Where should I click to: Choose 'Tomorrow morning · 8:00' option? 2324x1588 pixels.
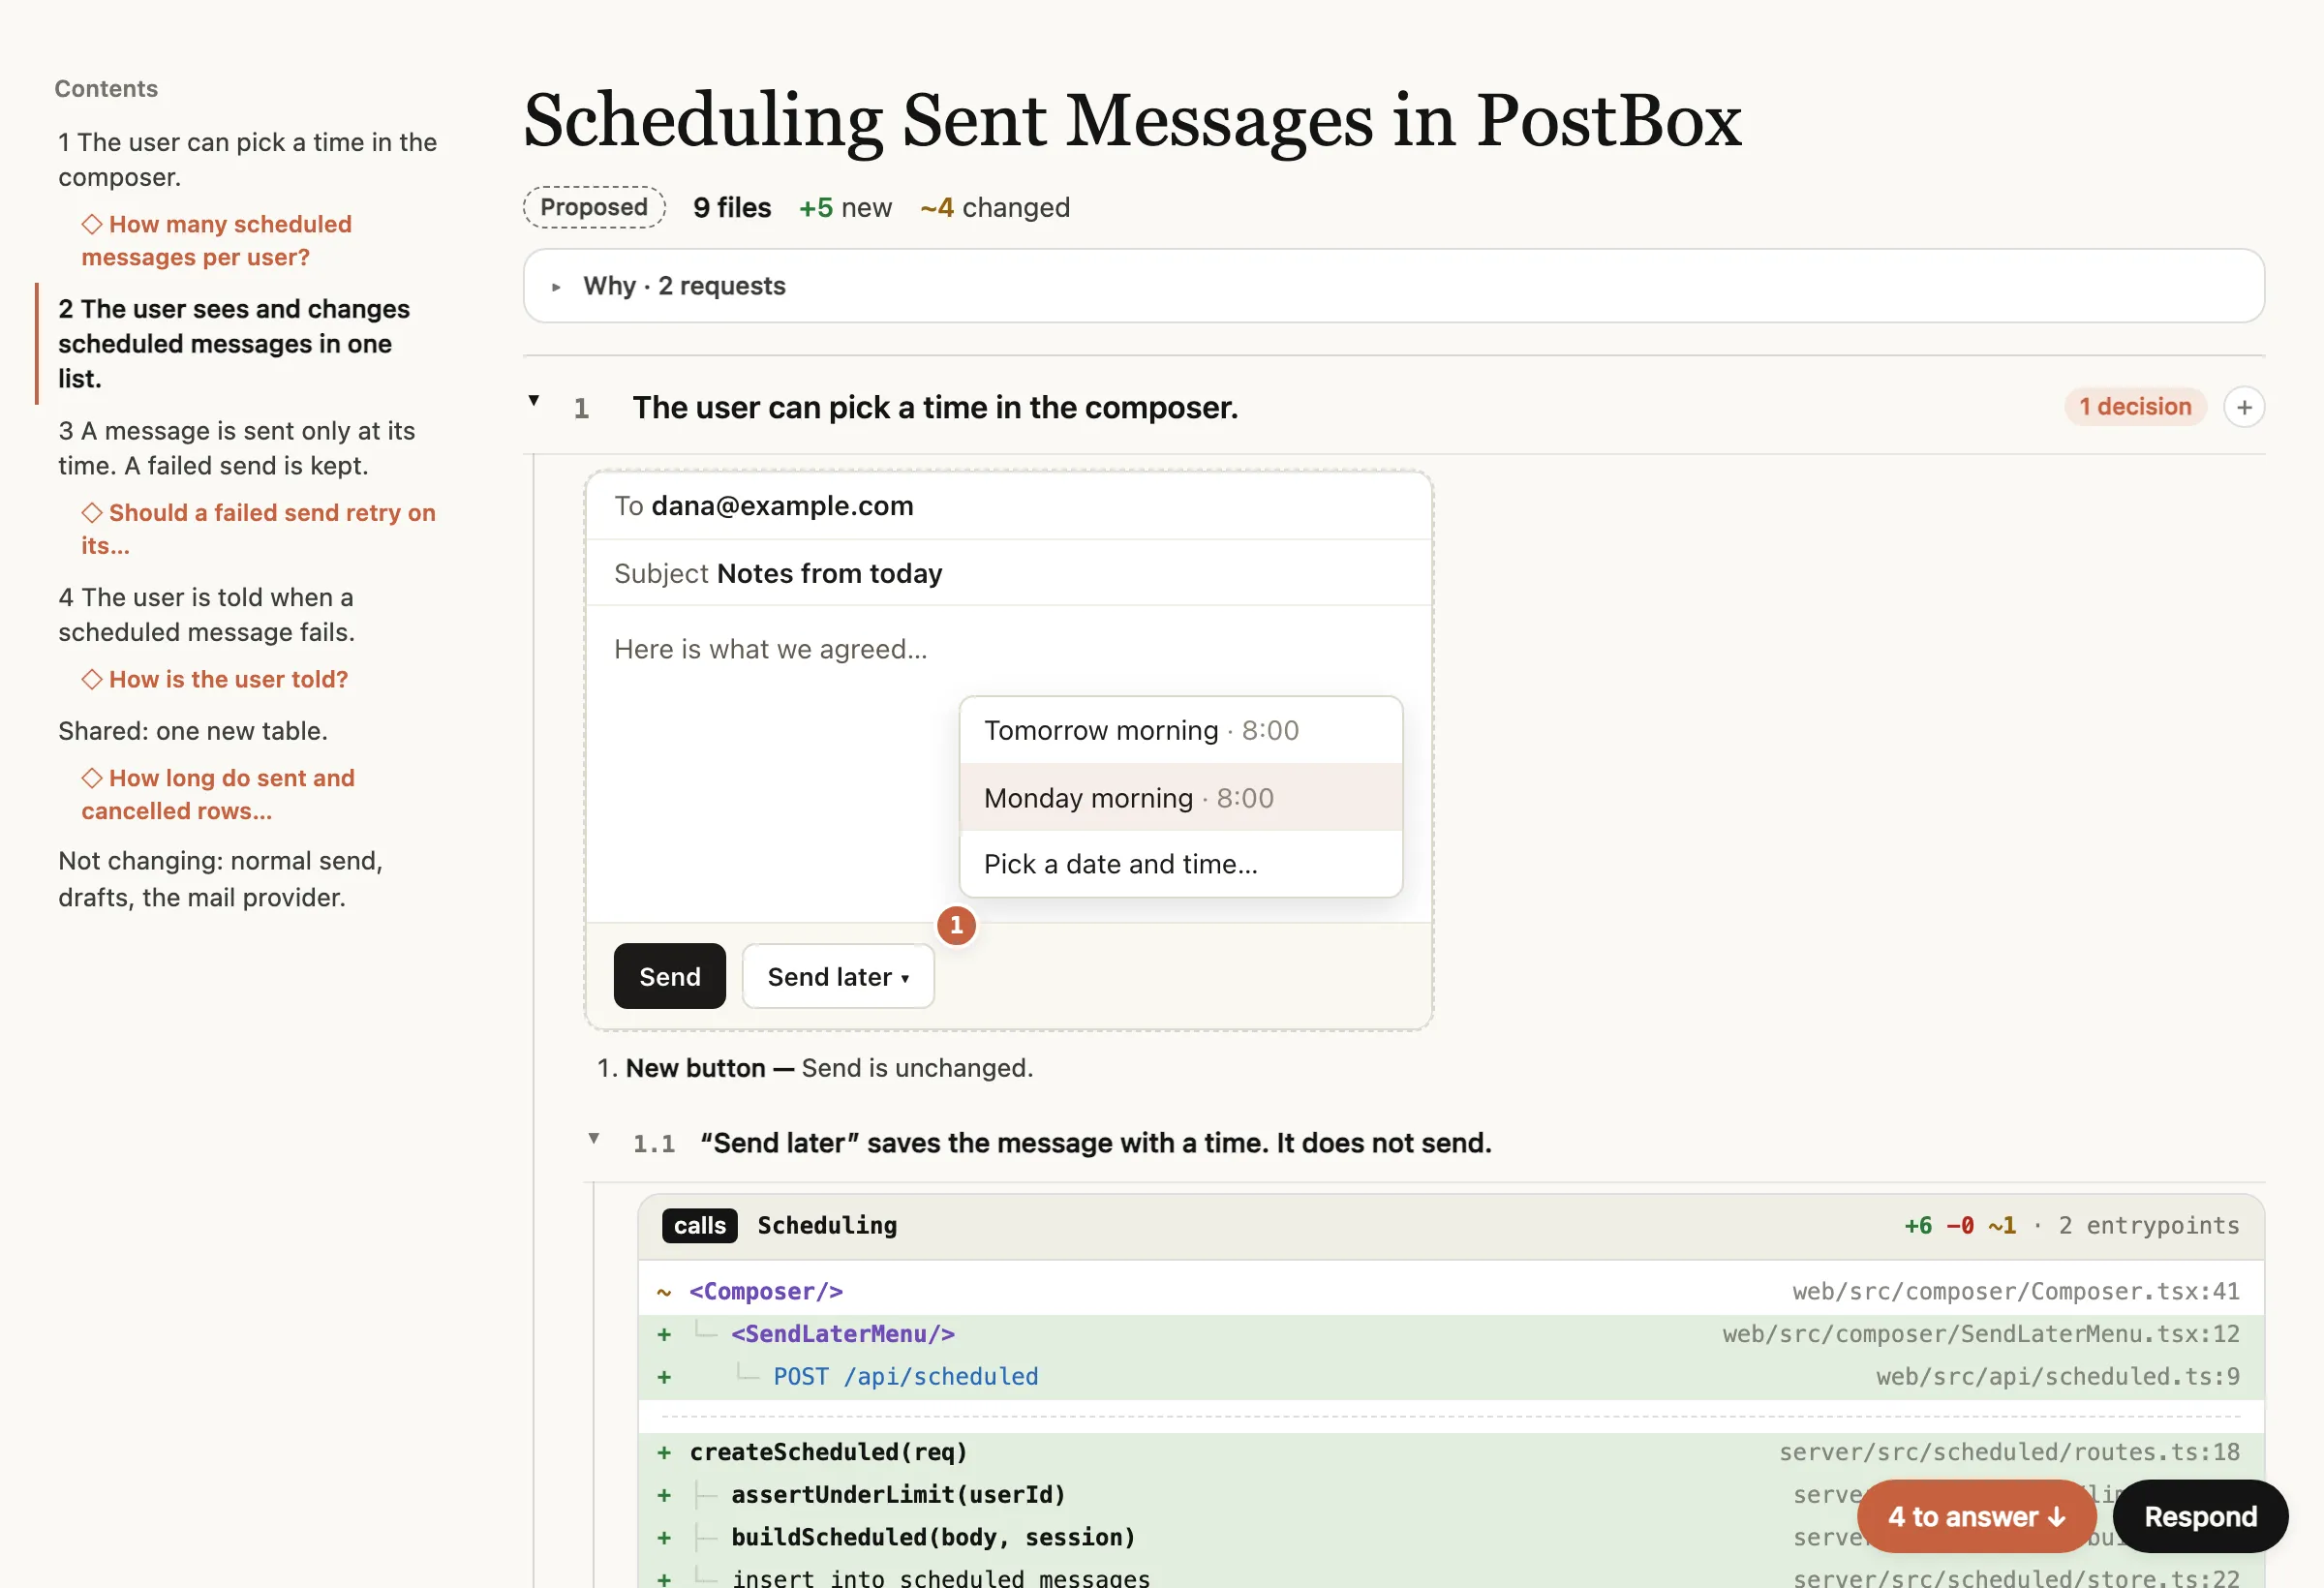tap(1181, 730)
